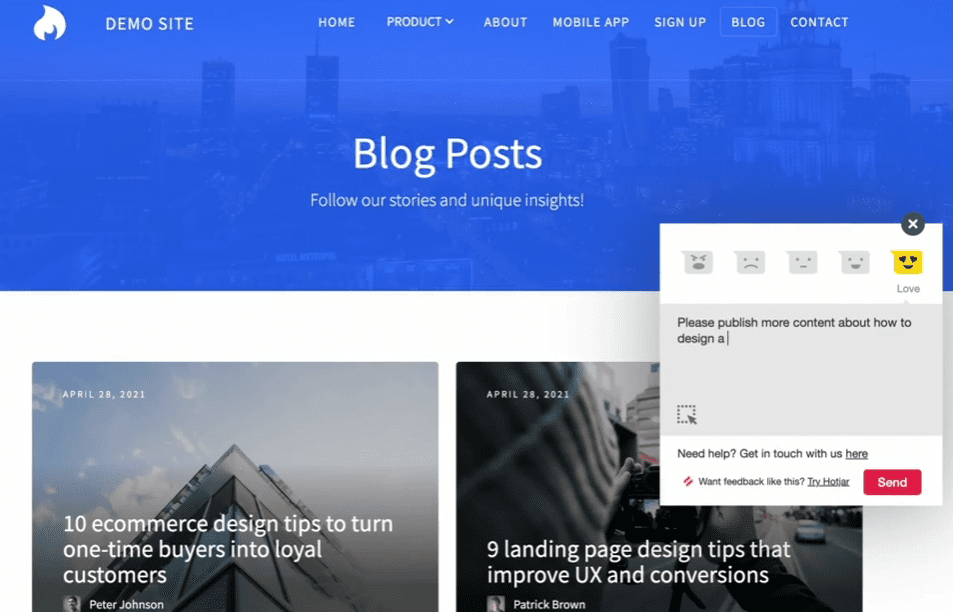
Task: Open the HOME menu item
Action: point(337,22)
